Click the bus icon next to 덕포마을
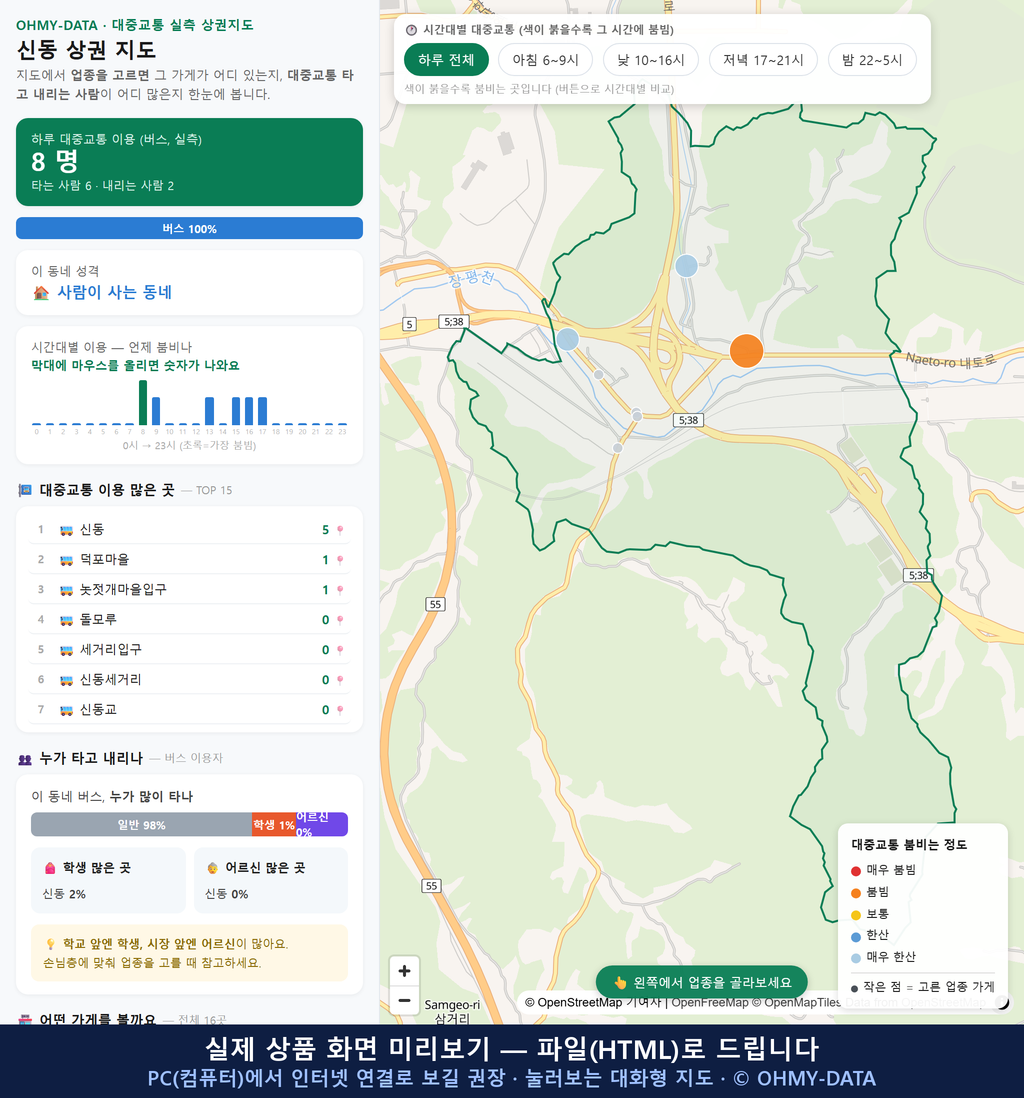 (67, 560)
